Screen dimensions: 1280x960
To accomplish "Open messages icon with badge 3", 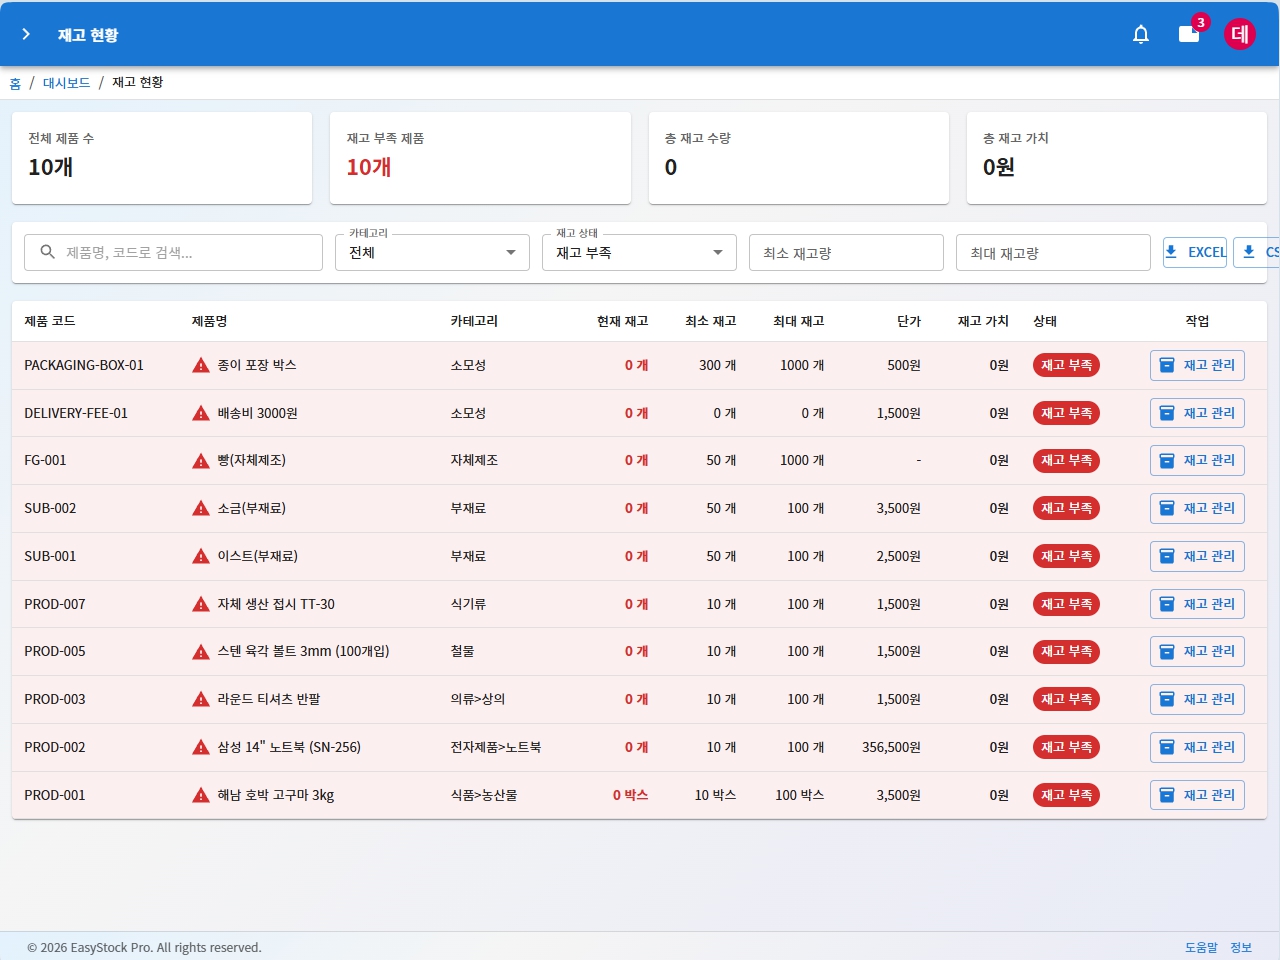I will click(x=1189, y=34).
